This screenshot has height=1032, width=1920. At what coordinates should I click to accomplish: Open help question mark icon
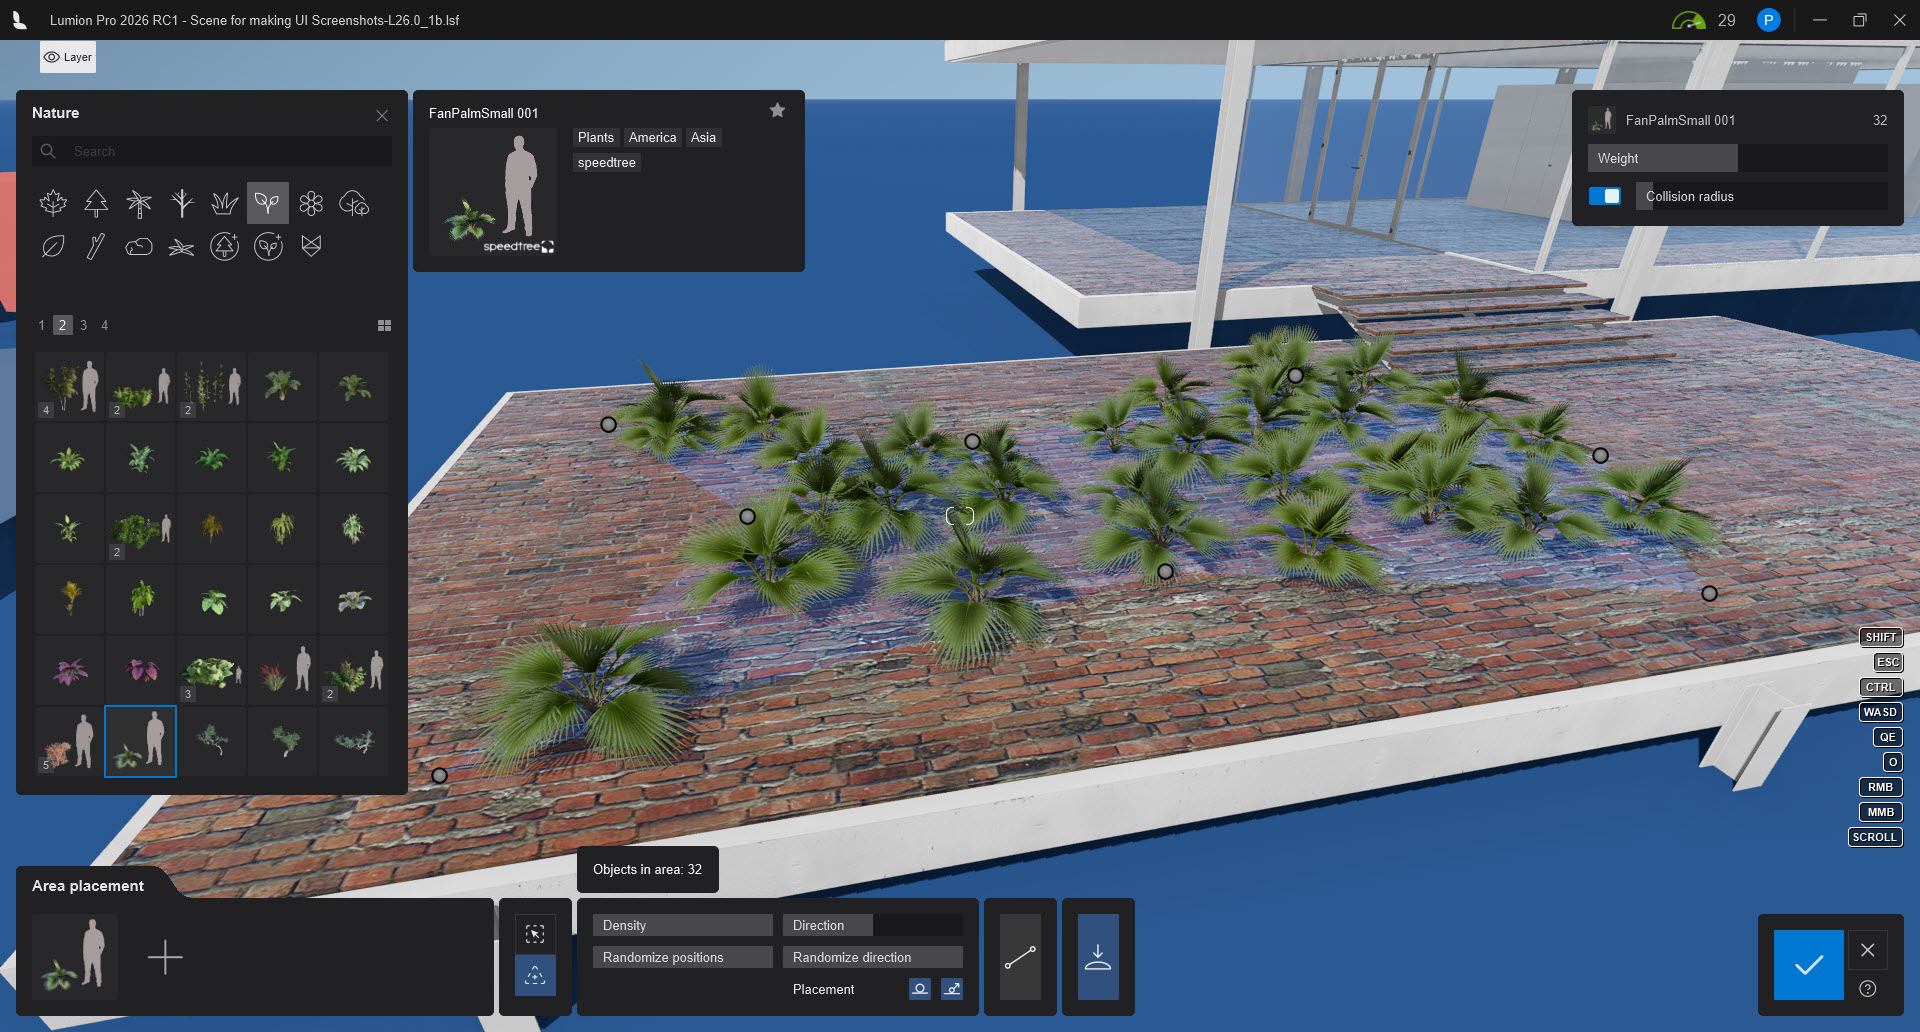point(1867,989)
